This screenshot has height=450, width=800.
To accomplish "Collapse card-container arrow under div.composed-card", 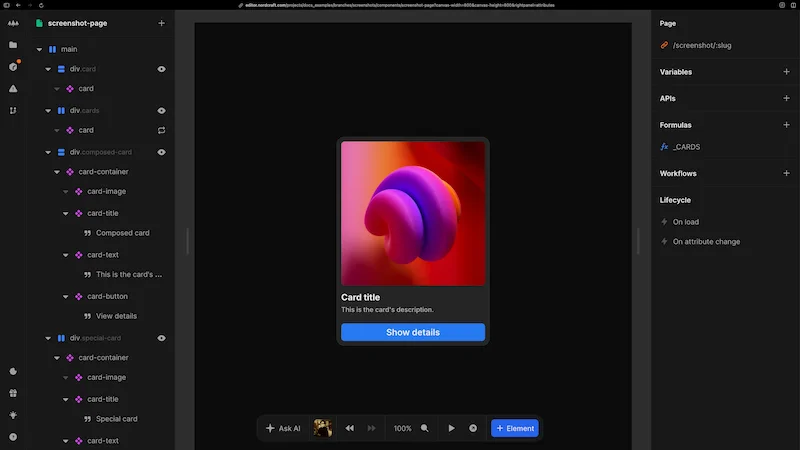I will (57, 172).
